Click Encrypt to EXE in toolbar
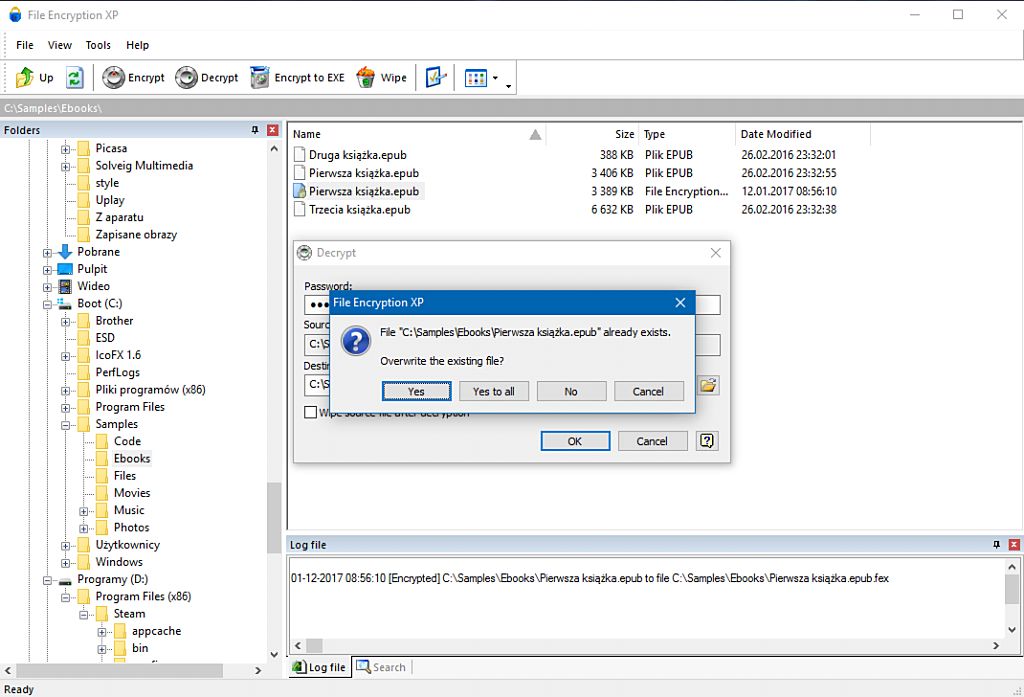 click(x=297, y=78)
